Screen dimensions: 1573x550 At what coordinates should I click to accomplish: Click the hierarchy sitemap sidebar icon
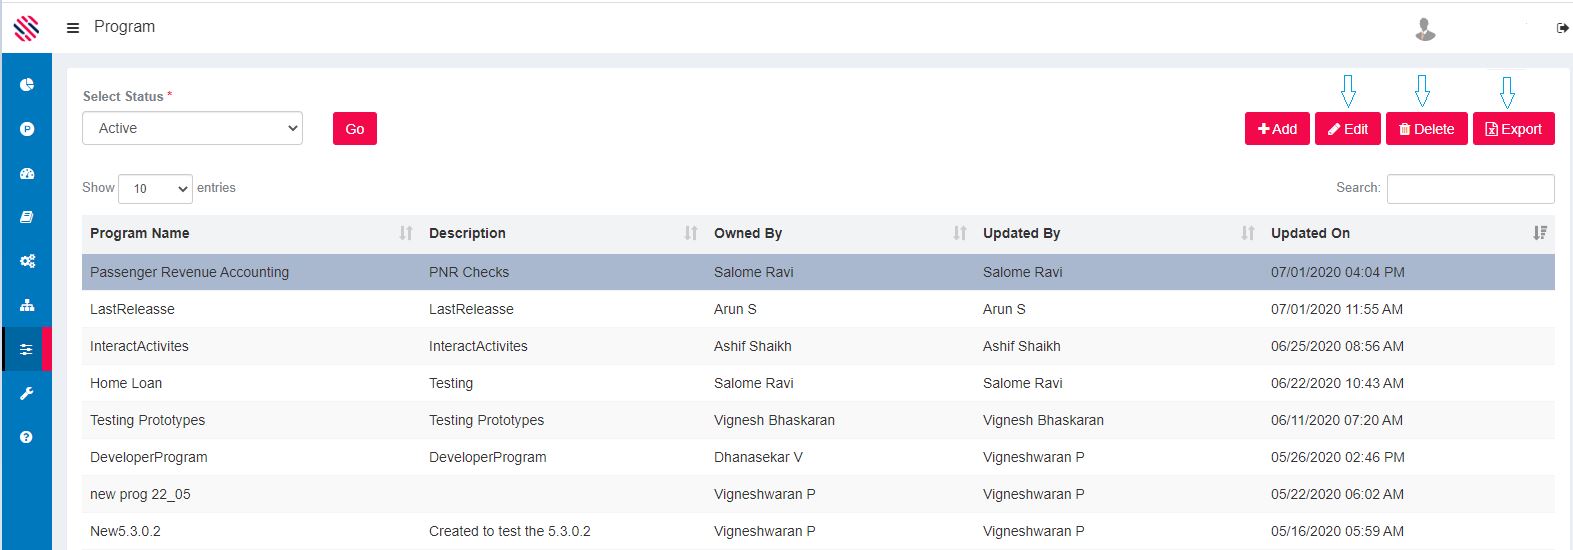coord(27,305)
